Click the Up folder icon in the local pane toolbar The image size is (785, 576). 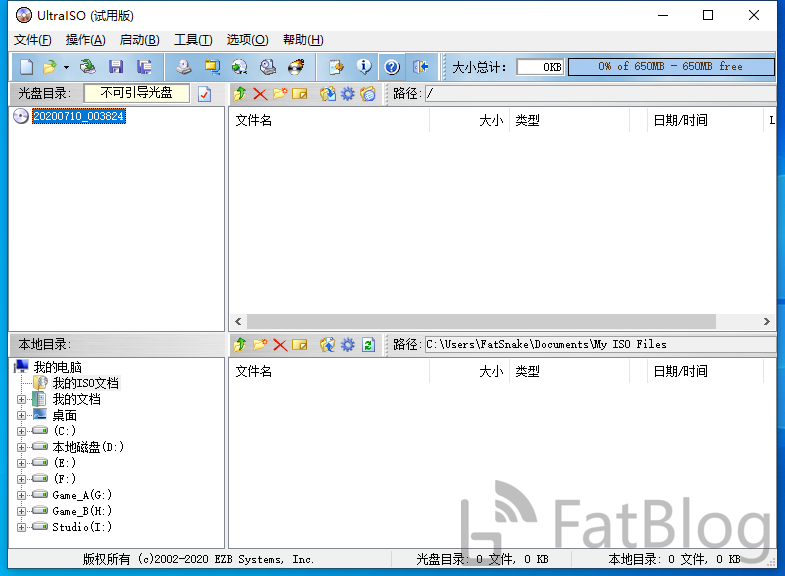click(x=240, y=344)
